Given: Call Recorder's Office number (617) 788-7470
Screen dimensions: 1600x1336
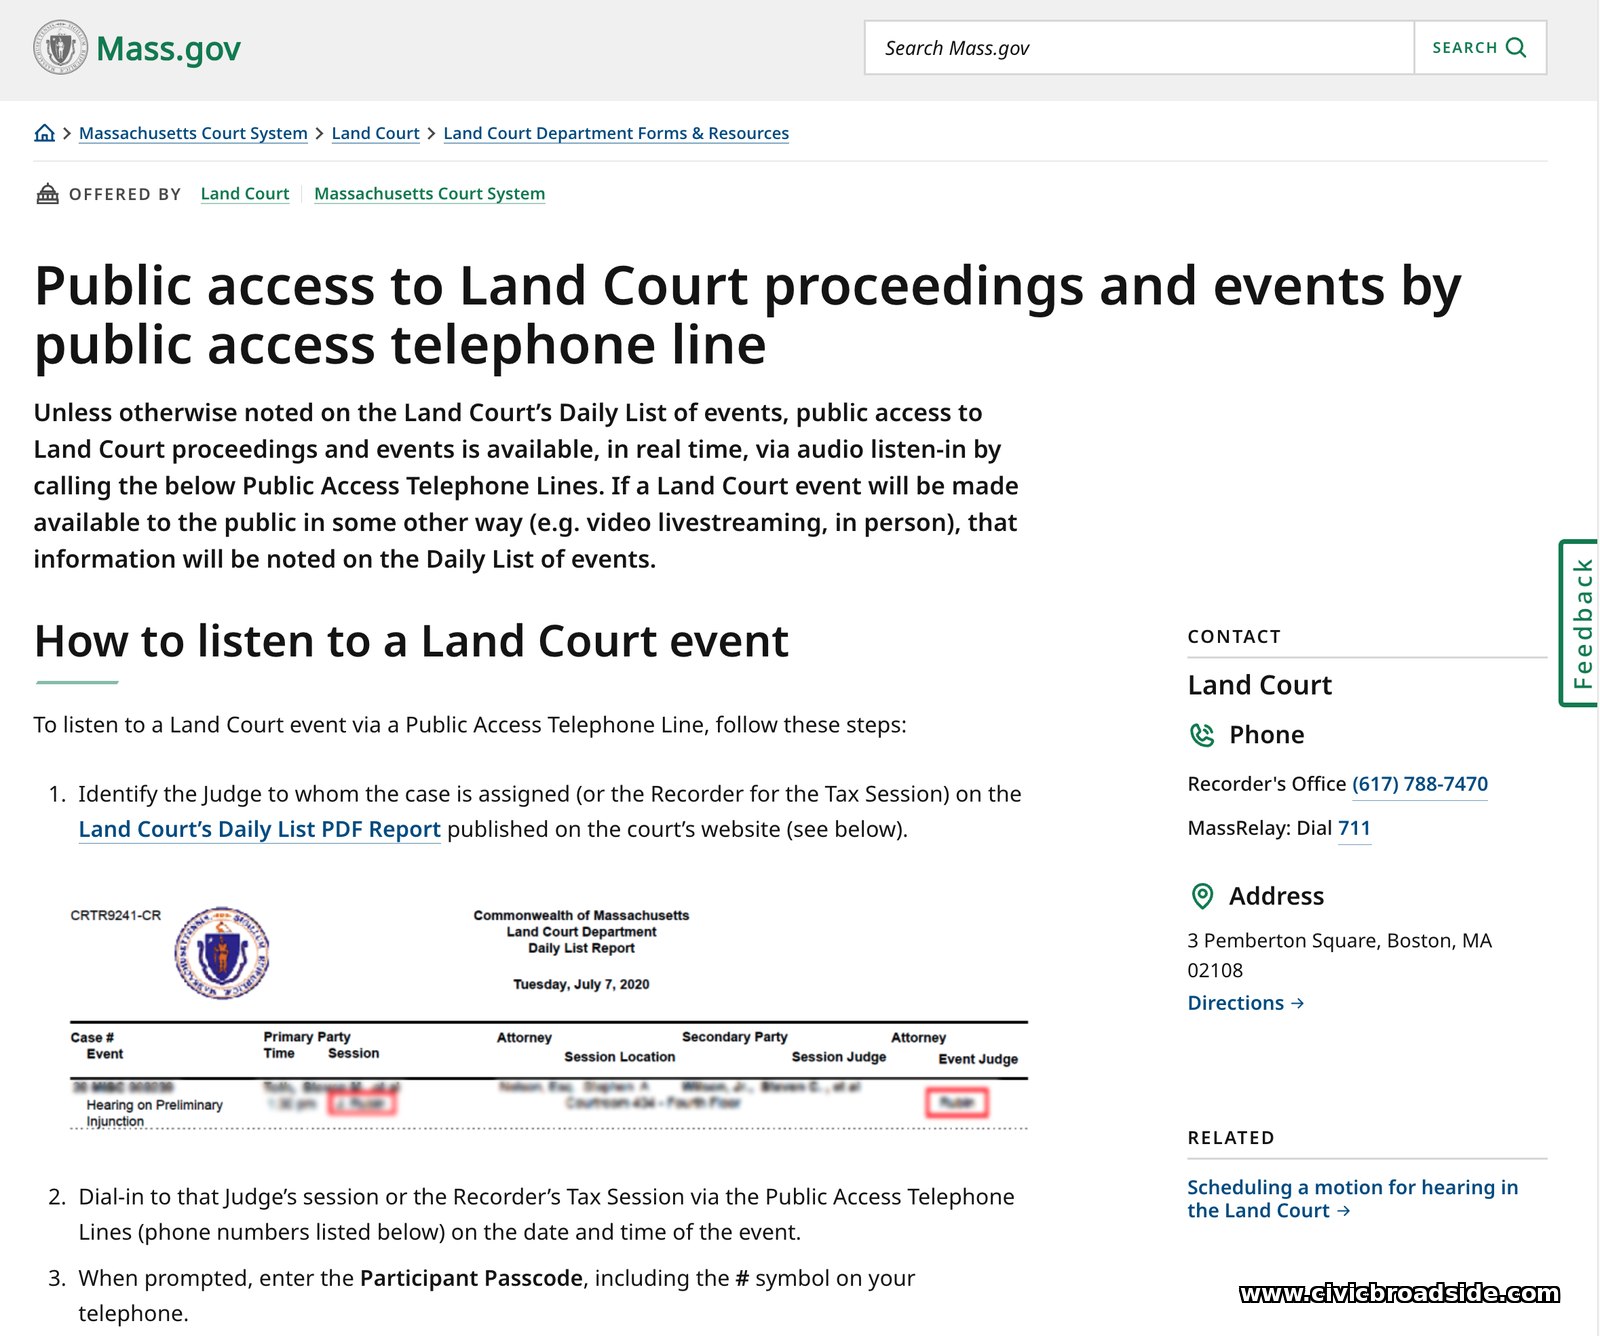Looking at the screenshot, I should [x=1420, y=784].
